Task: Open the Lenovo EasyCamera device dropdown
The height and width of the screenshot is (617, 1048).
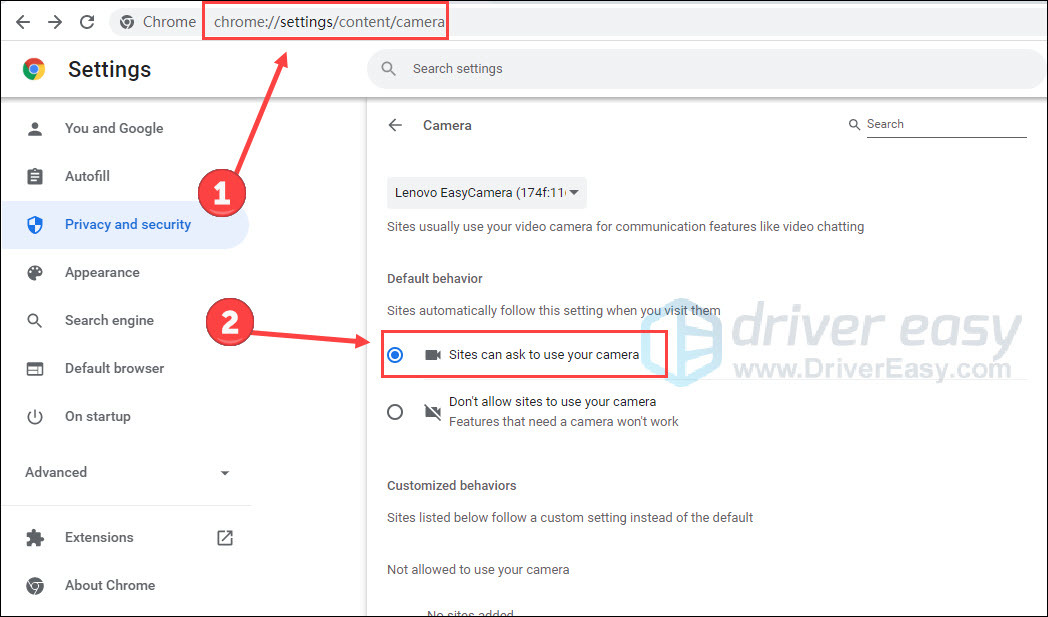Action: (487, 192)
